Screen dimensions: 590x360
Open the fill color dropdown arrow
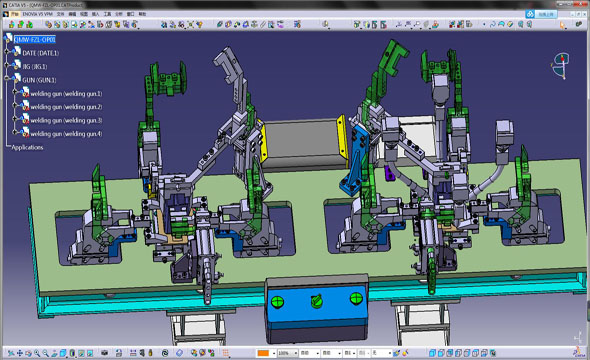[x=274, y=353]
